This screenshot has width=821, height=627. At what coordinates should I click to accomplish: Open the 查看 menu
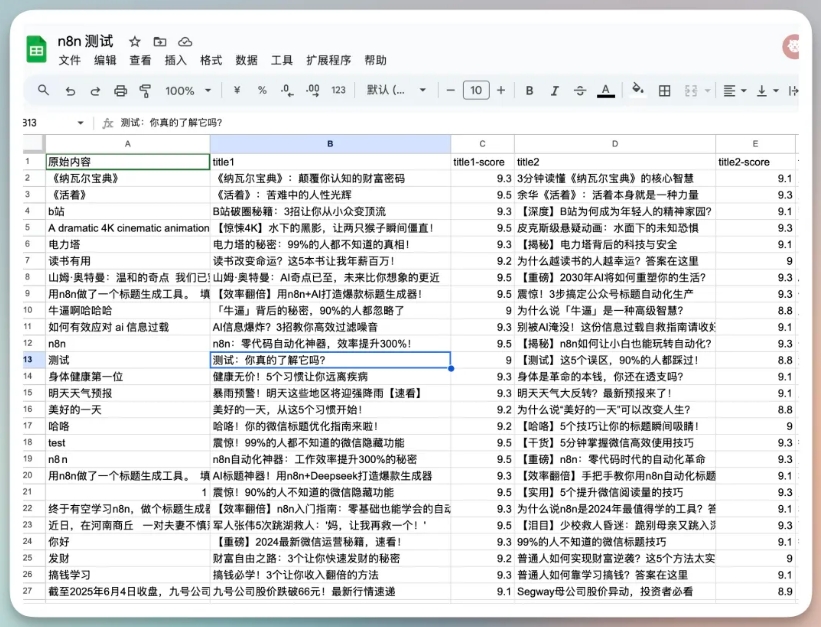click(140, 60)
